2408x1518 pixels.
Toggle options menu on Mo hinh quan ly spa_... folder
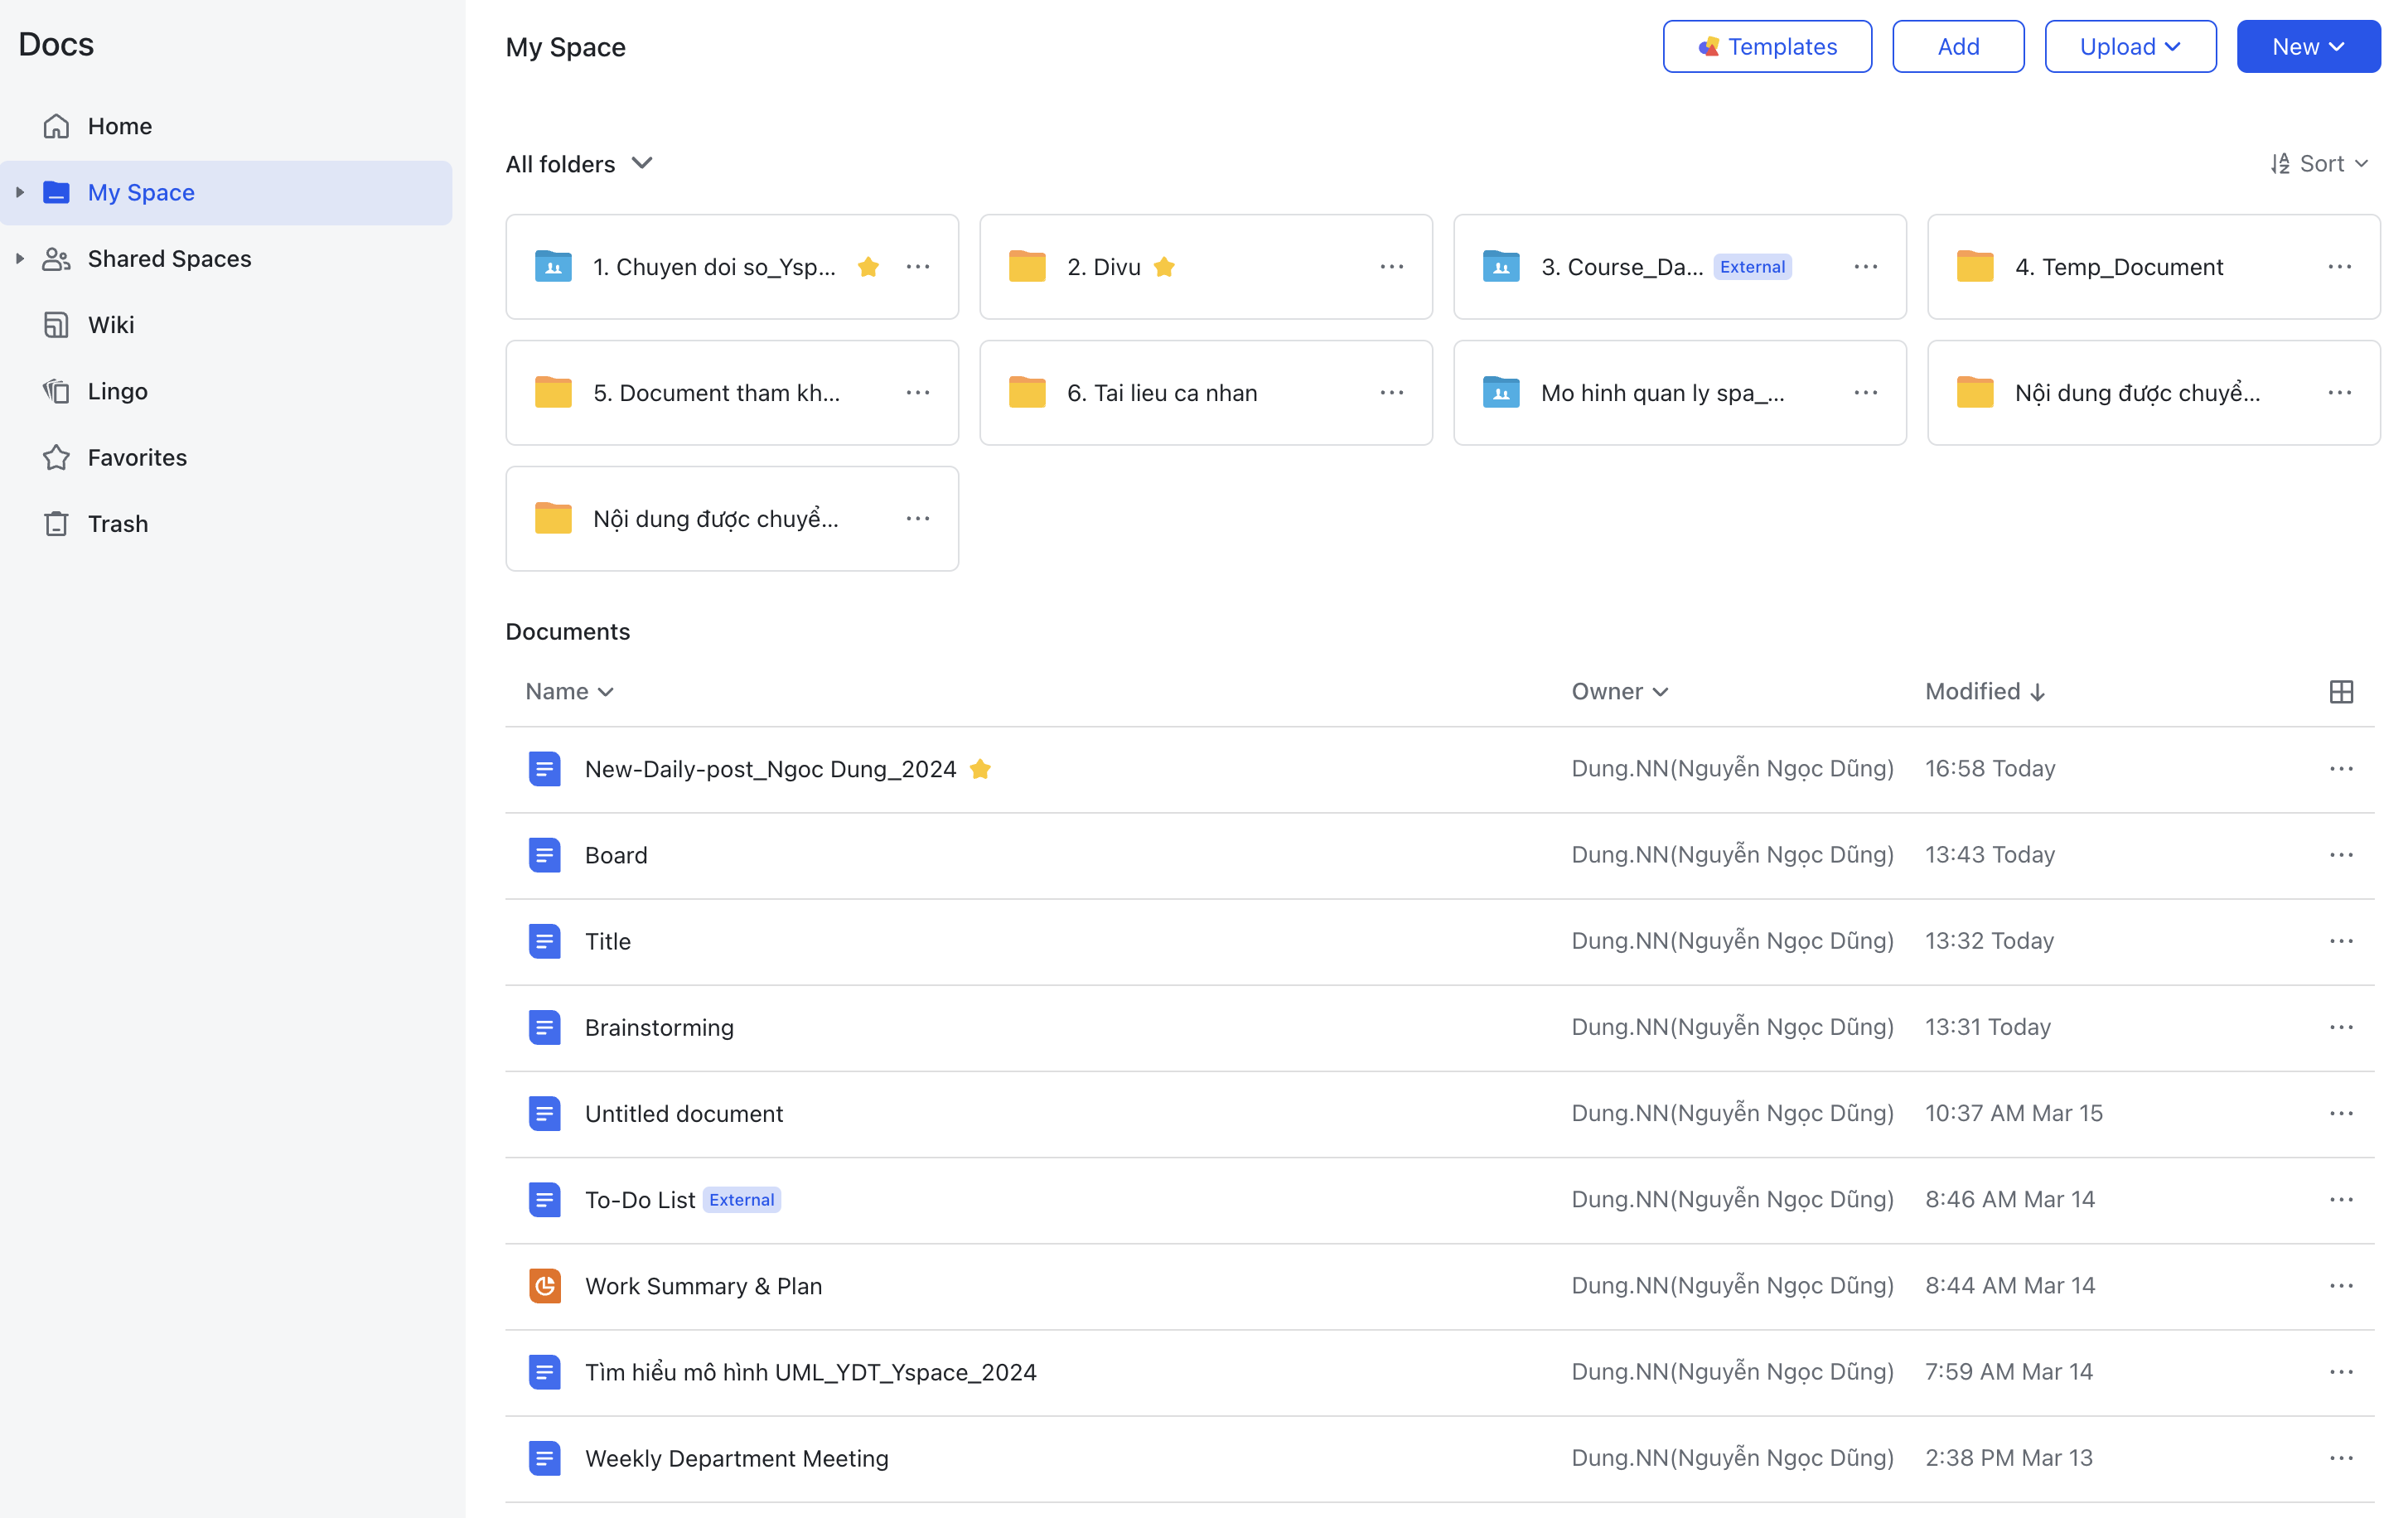(x=1866, y=392)
